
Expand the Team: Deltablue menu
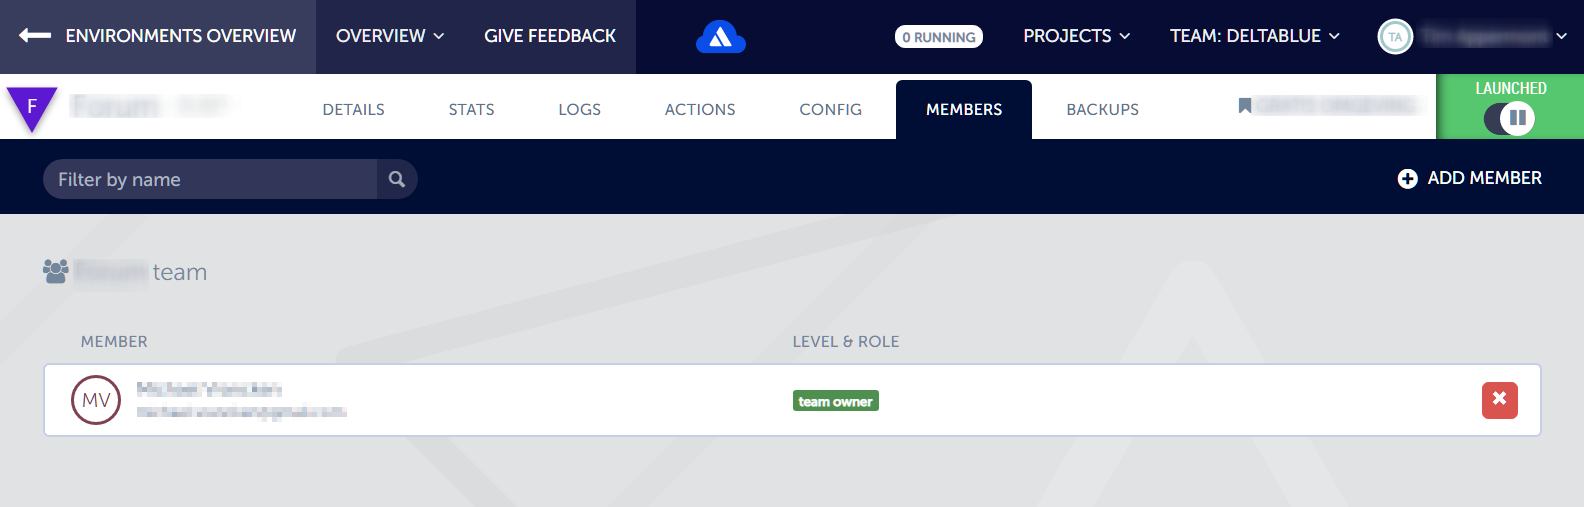pyautogui.click(x=1254, y=36)
